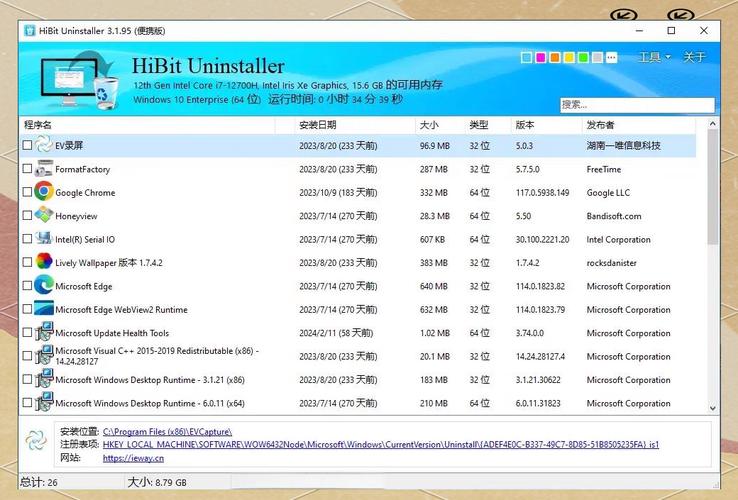The width and height of the screenshot is (738, 500).
Task: Click the Intel(R) Serial IO icon
Action: [44, 238]
